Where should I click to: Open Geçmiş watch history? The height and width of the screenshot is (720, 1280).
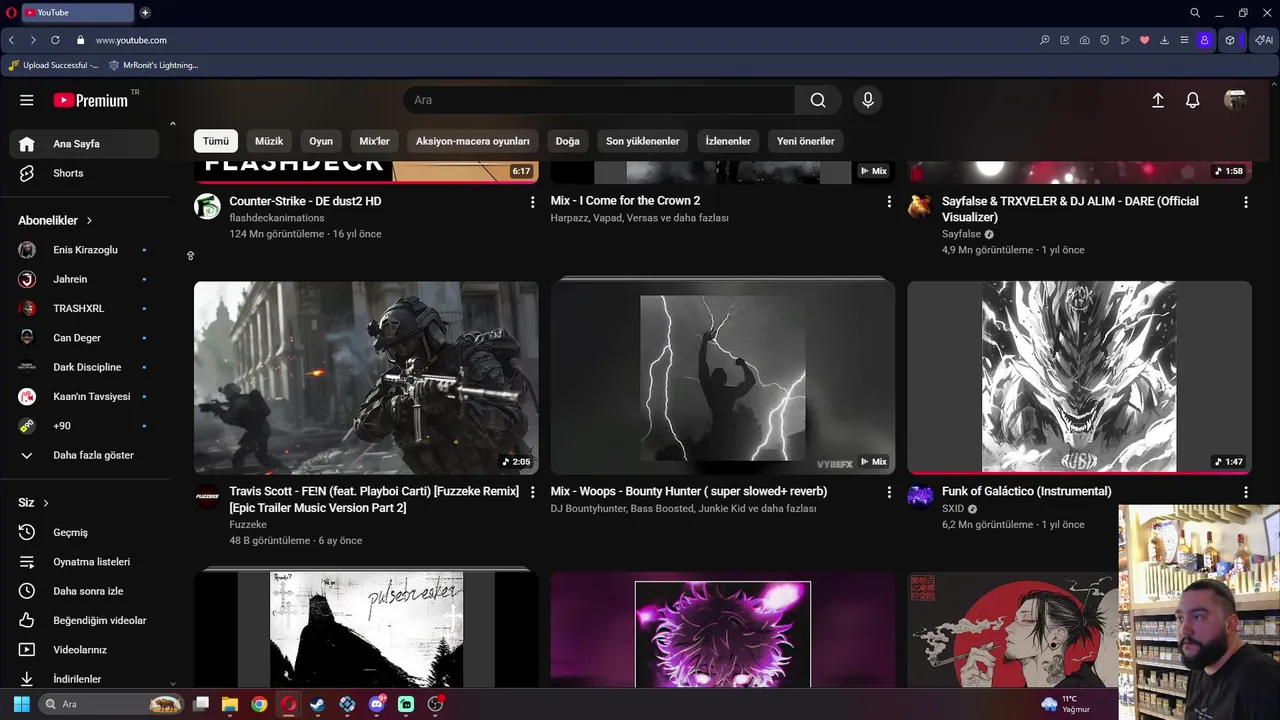(x=84, y=532)
